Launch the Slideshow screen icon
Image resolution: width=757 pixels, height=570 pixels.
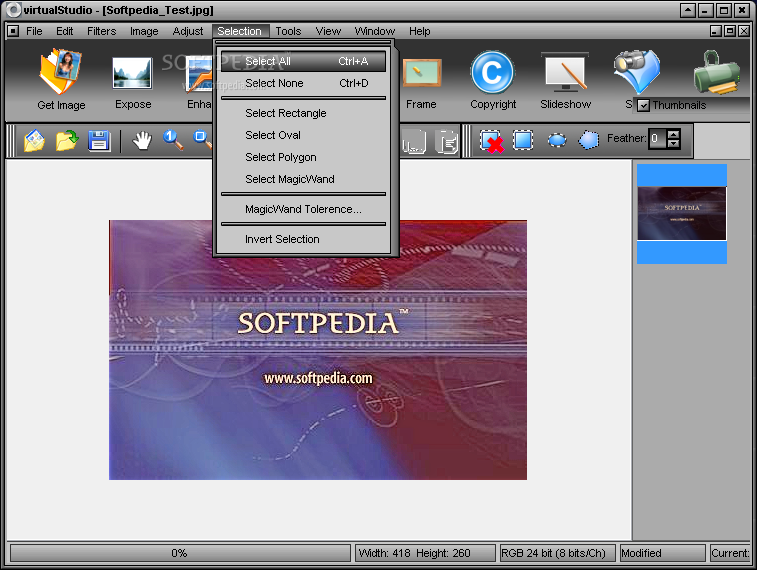[x=565, y=72]
